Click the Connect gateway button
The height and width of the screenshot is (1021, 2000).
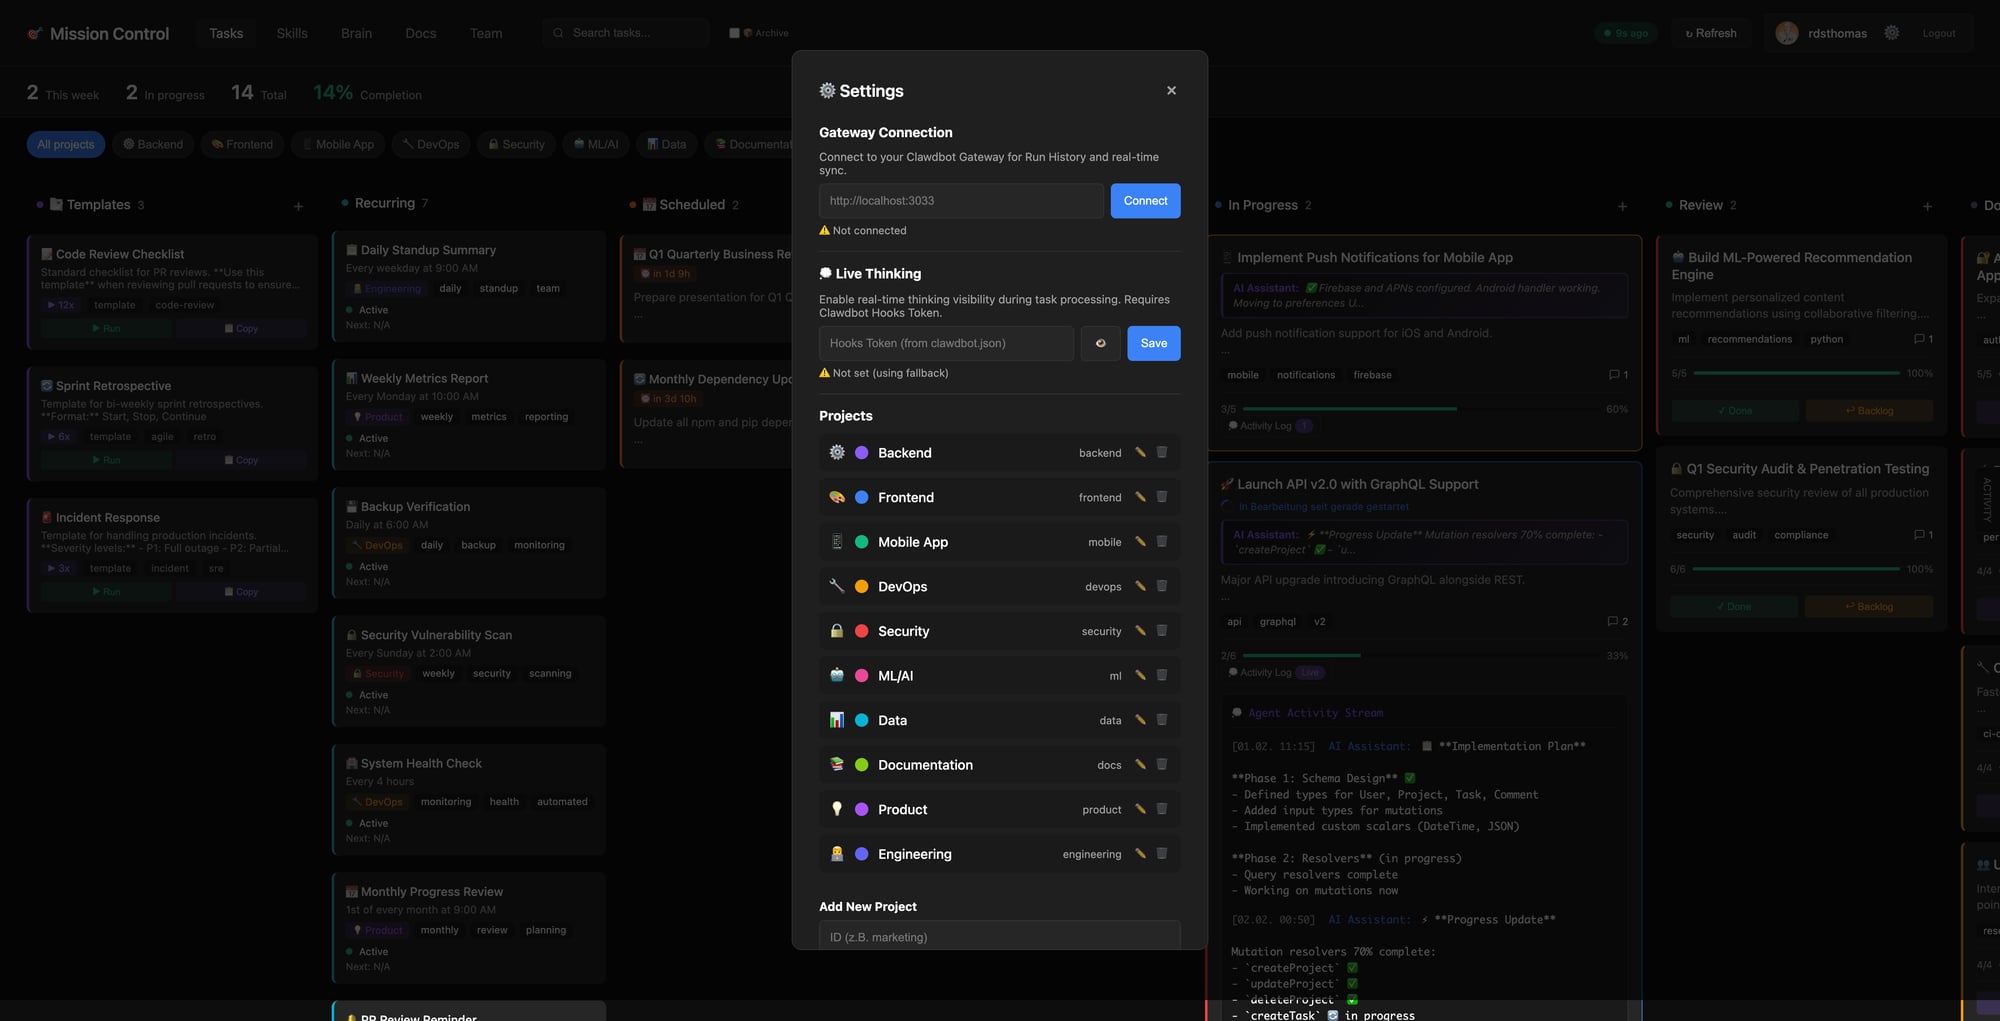click(x=1145, y=201)
